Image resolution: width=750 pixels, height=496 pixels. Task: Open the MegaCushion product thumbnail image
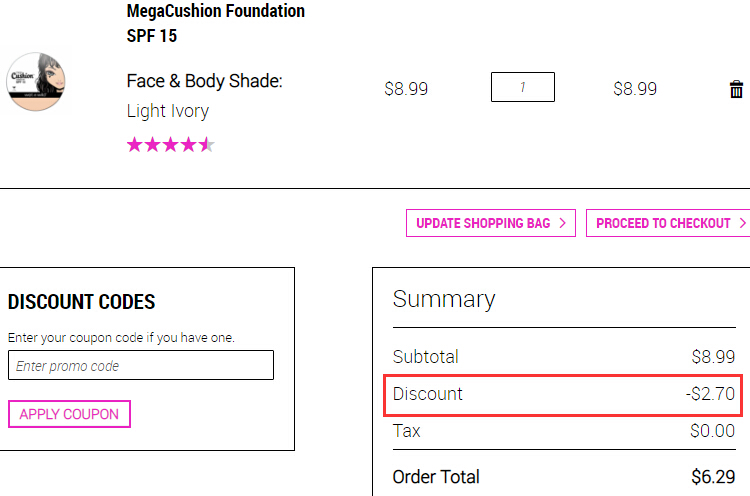pos(36,82)
